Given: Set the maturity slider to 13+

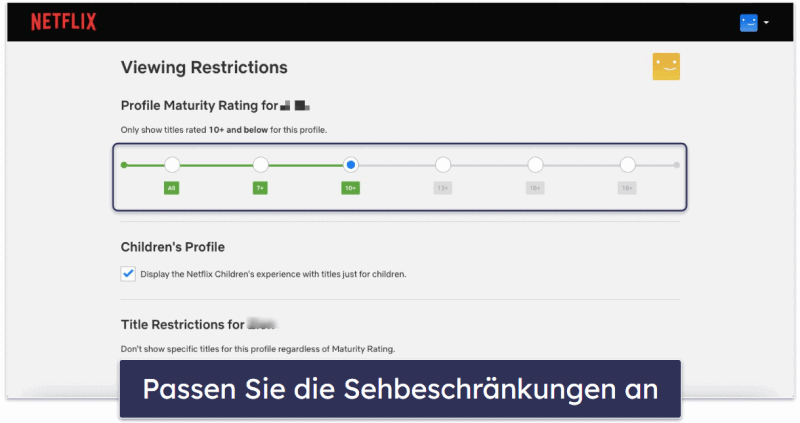Looking at the screenshot, I should (x=443, y=165).
